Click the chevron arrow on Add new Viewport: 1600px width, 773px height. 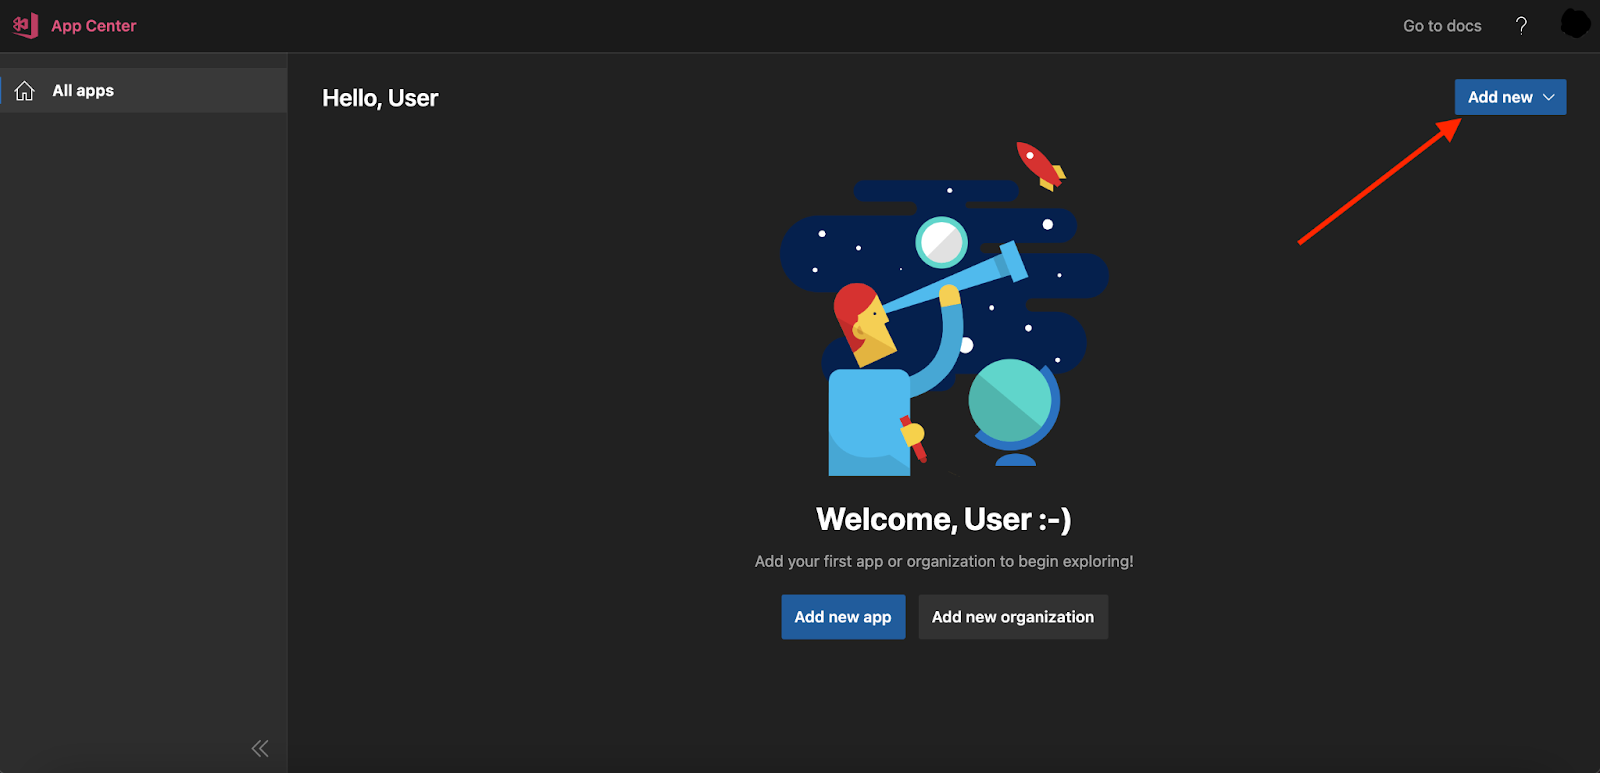(x=1549, y=97)
